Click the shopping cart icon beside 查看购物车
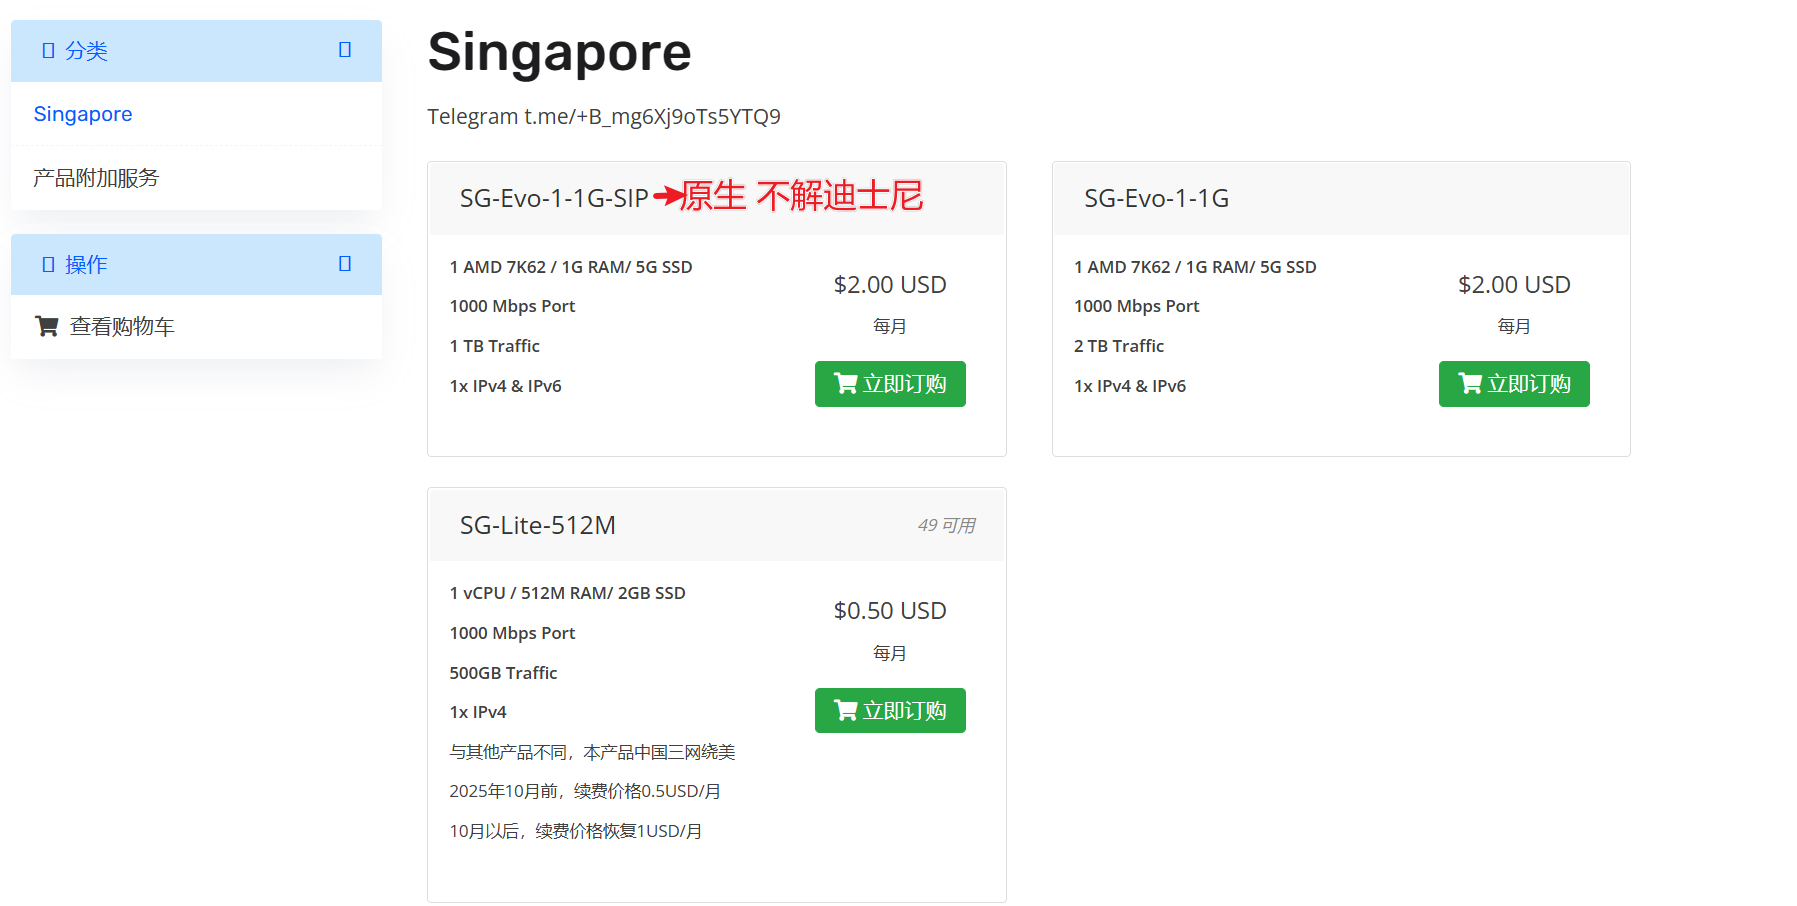1797x906 pixels. [46, 326]
